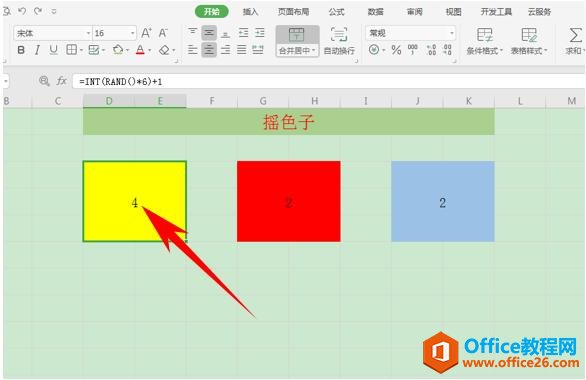
Task: Click the fill color bucket icon
Action: (118, 49)
